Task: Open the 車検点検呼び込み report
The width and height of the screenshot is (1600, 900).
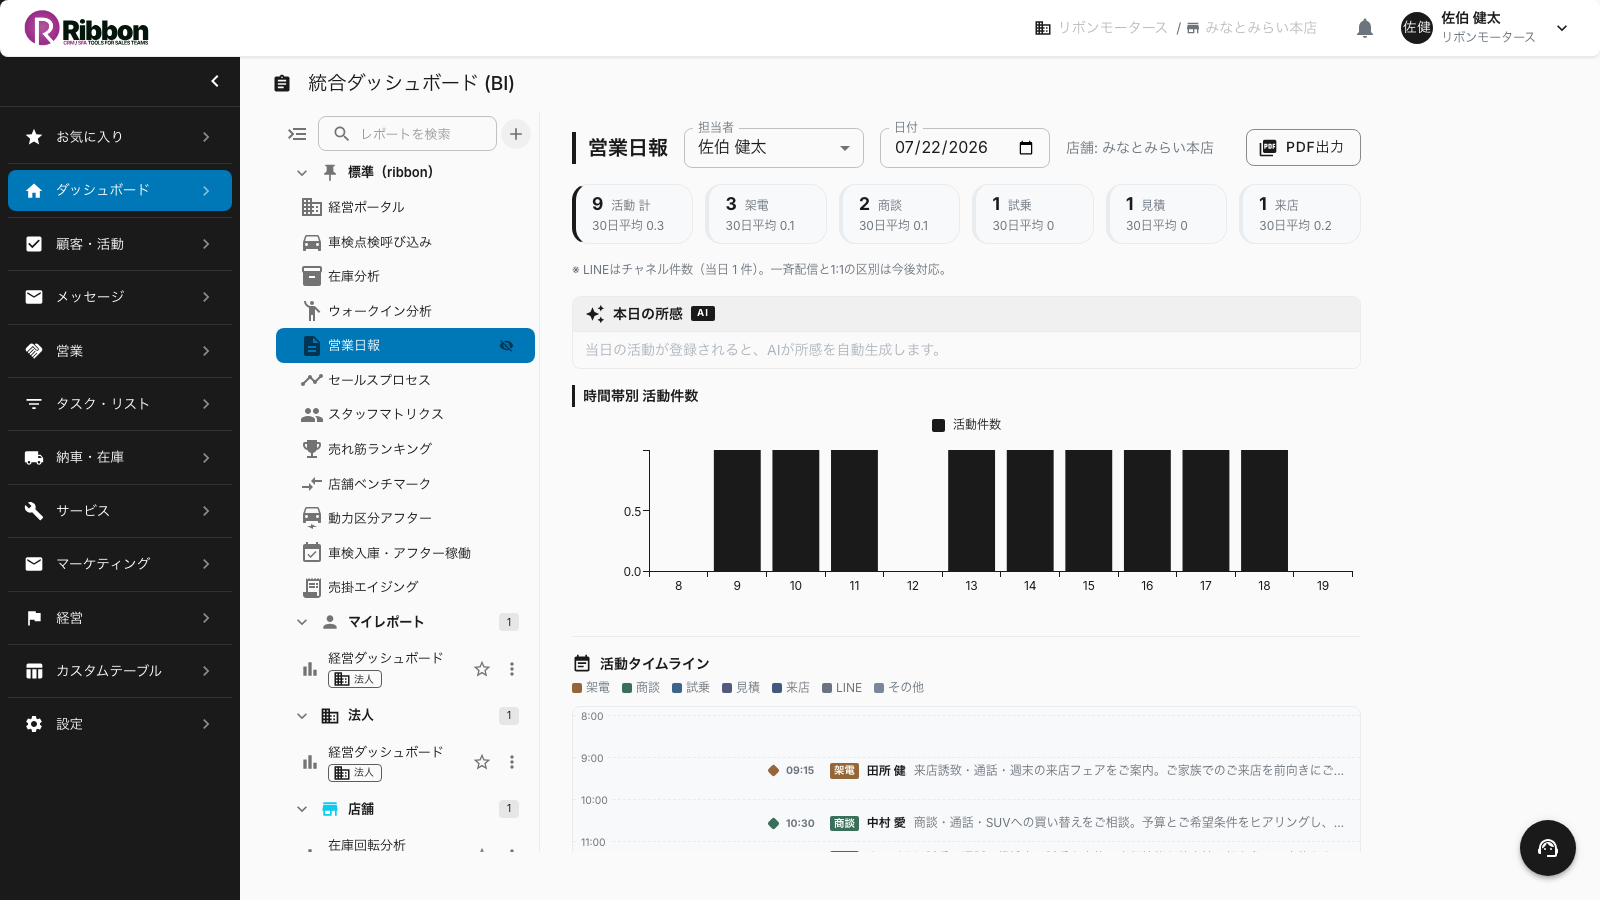Action: pos(405,242)
